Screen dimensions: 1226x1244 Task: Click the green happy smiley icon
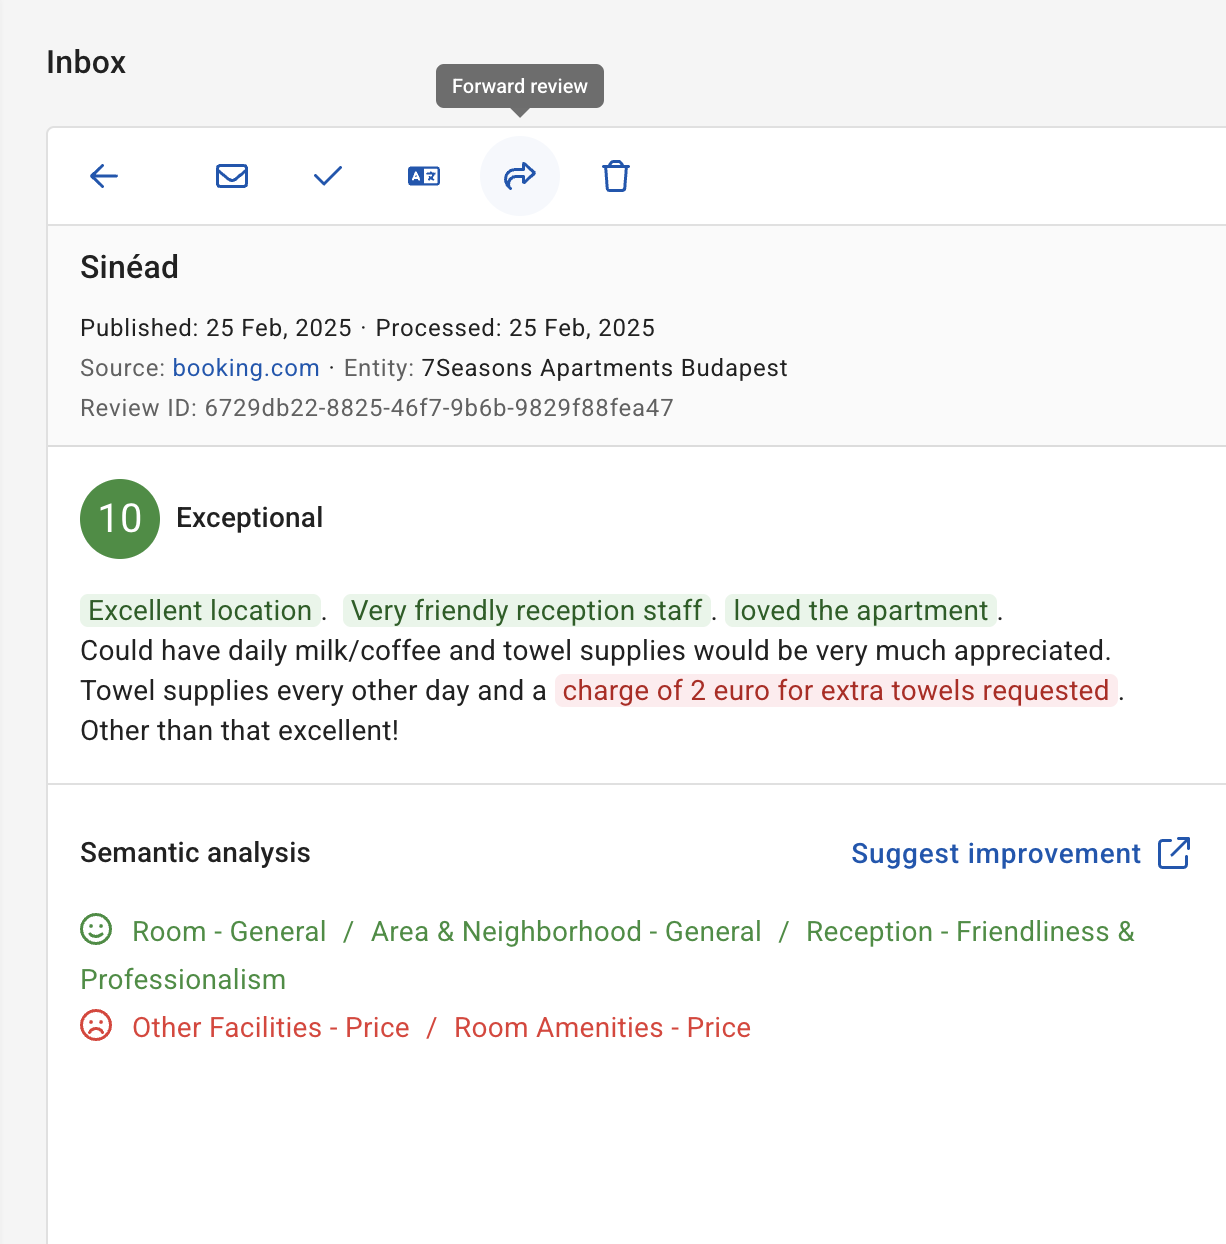click(96, 929)
